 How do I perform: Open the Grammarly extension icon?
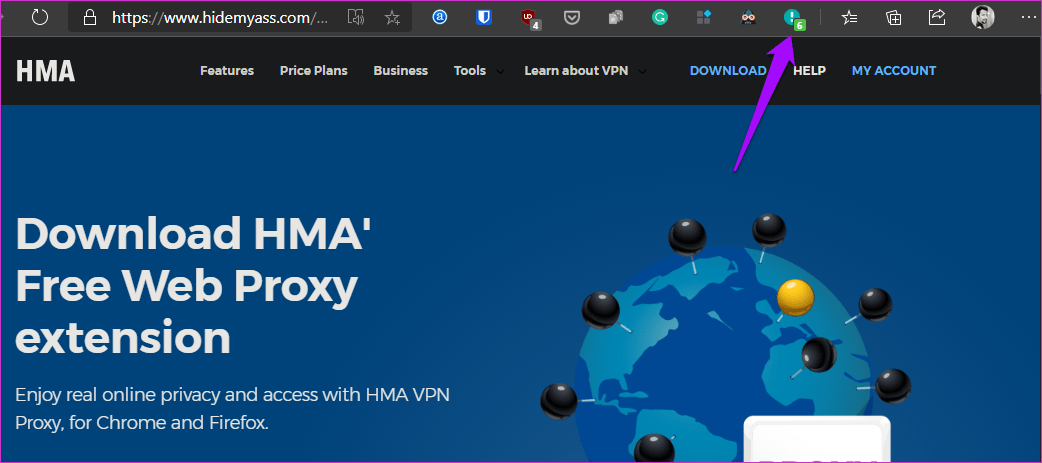(x=660, y=17)
